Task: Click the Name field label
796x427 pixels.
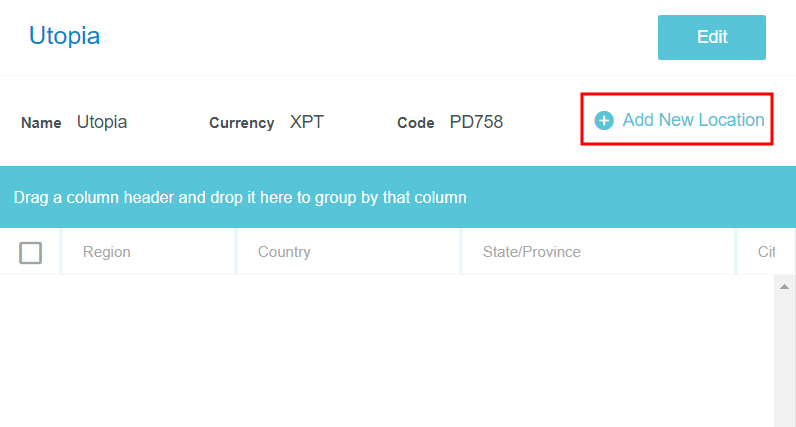Action: pos(41,123)
